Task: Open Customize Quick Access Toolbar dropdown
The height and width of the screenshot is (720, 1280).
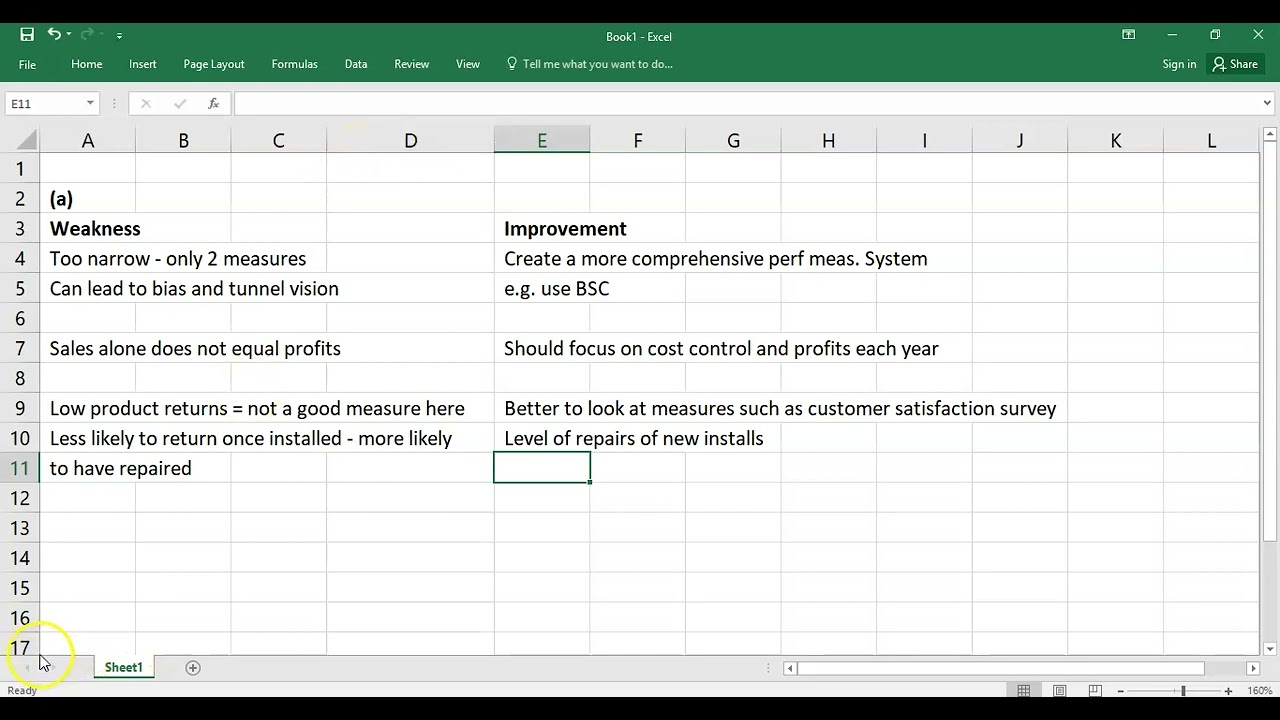Action: click(119, 35)
